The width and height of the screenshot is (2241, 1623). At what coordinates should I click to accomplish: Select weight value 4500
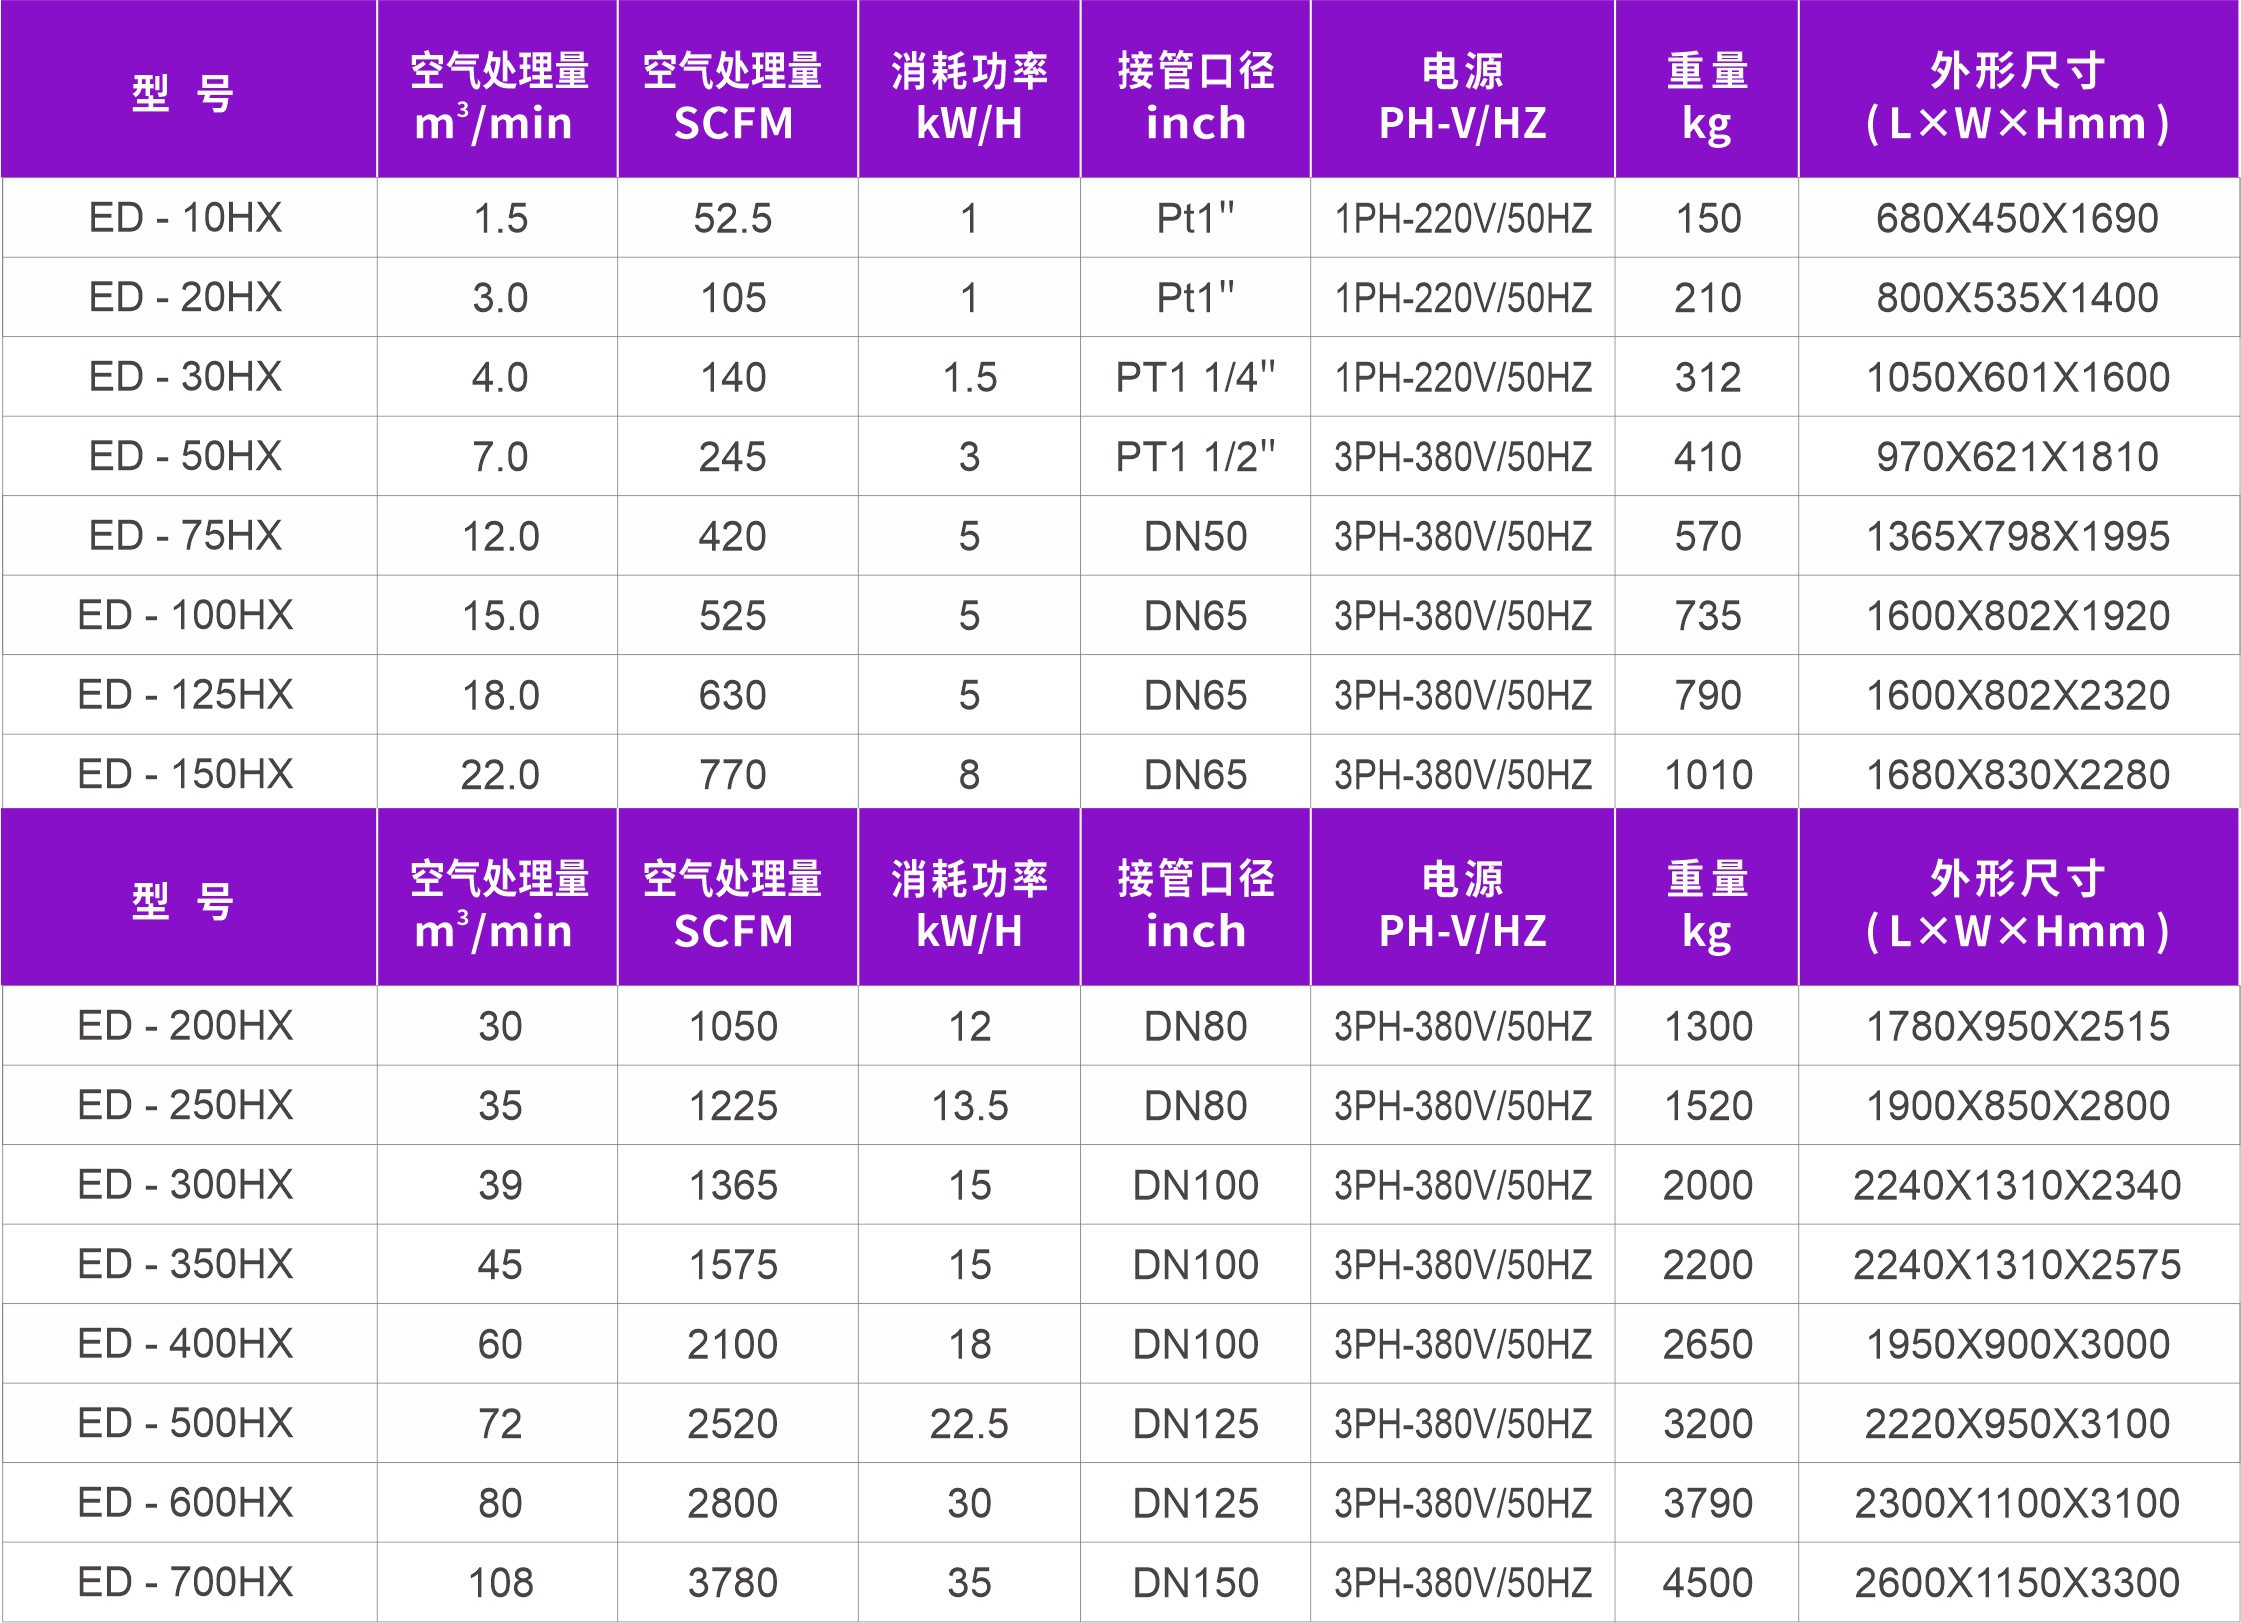[x=1708, y=1582]
